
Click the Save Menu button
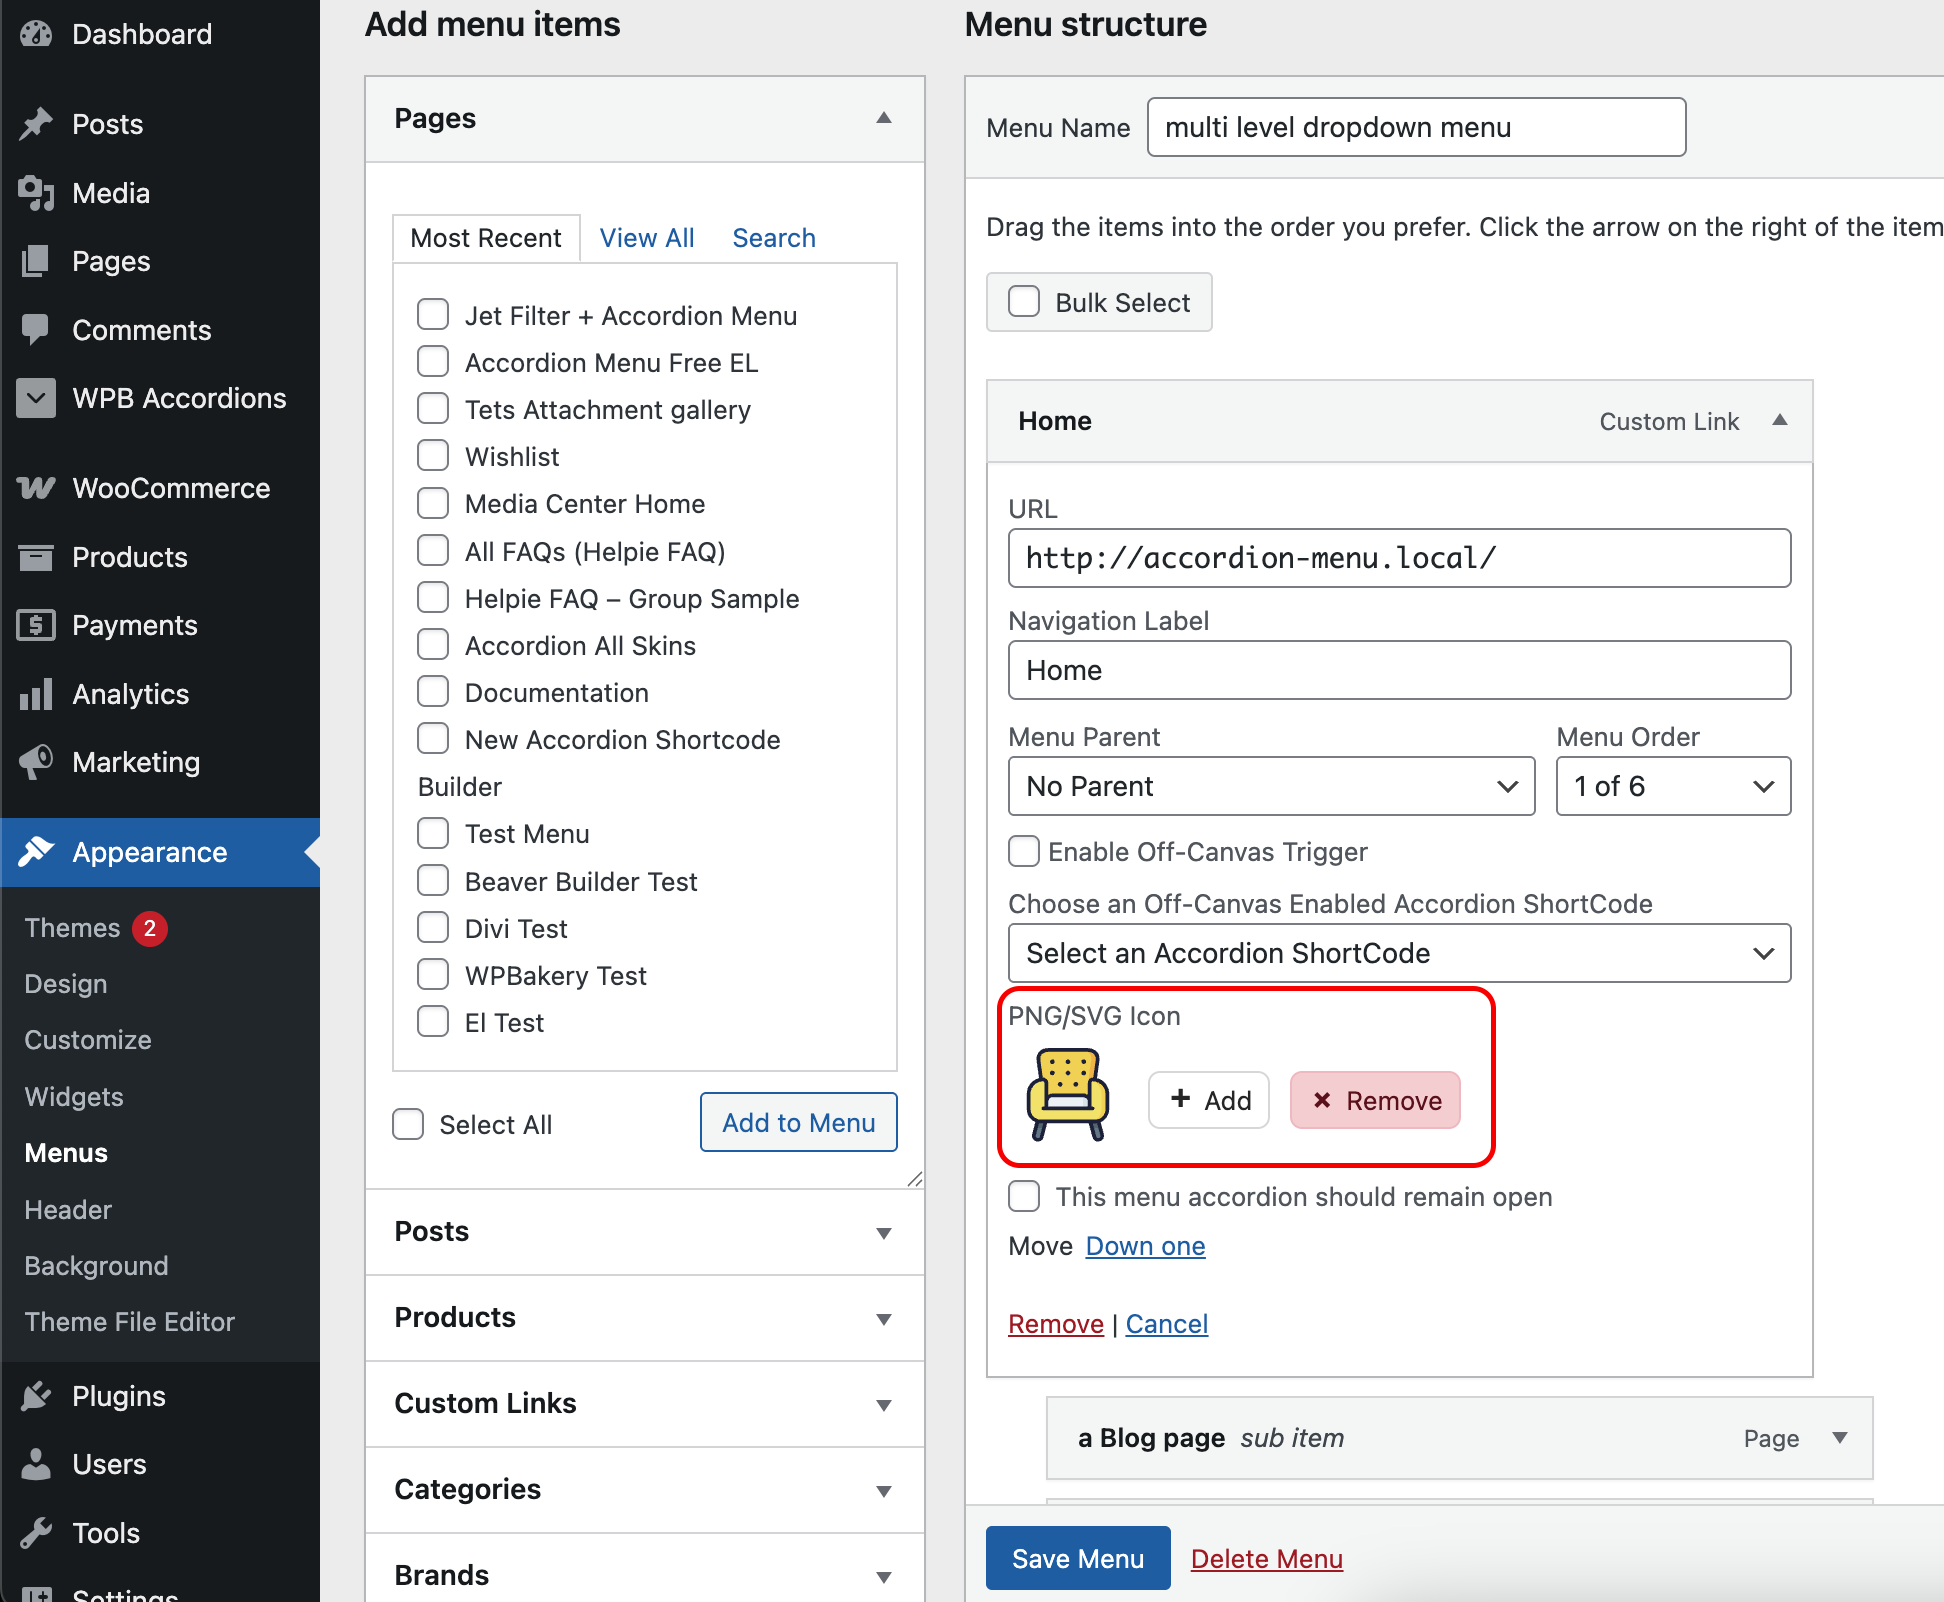[1078, 1558]
